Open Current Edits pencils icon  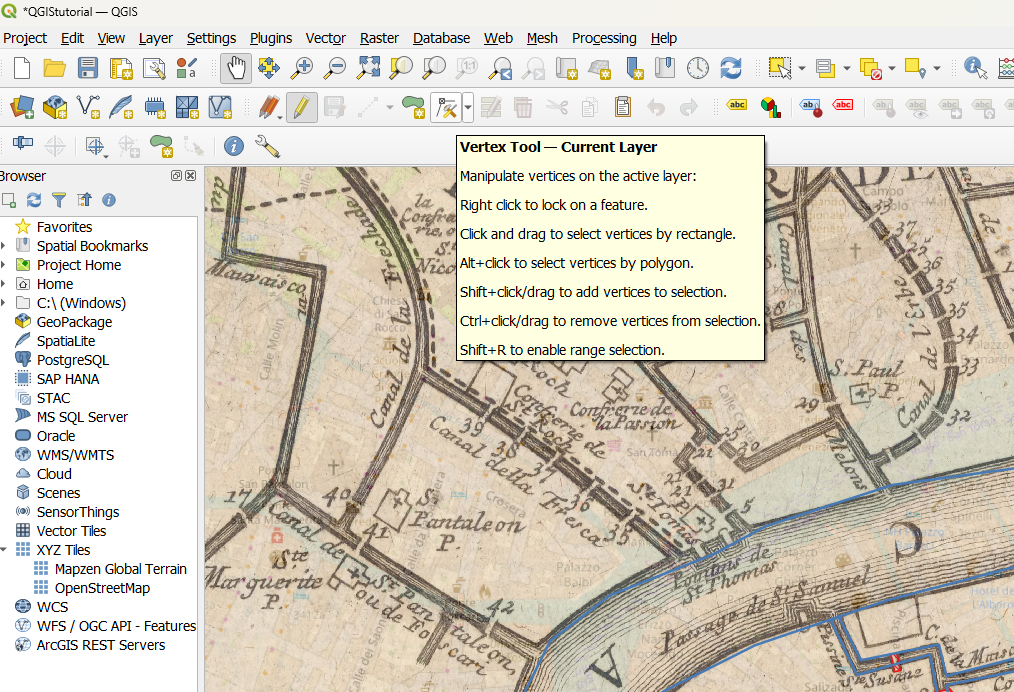point(268,107)
